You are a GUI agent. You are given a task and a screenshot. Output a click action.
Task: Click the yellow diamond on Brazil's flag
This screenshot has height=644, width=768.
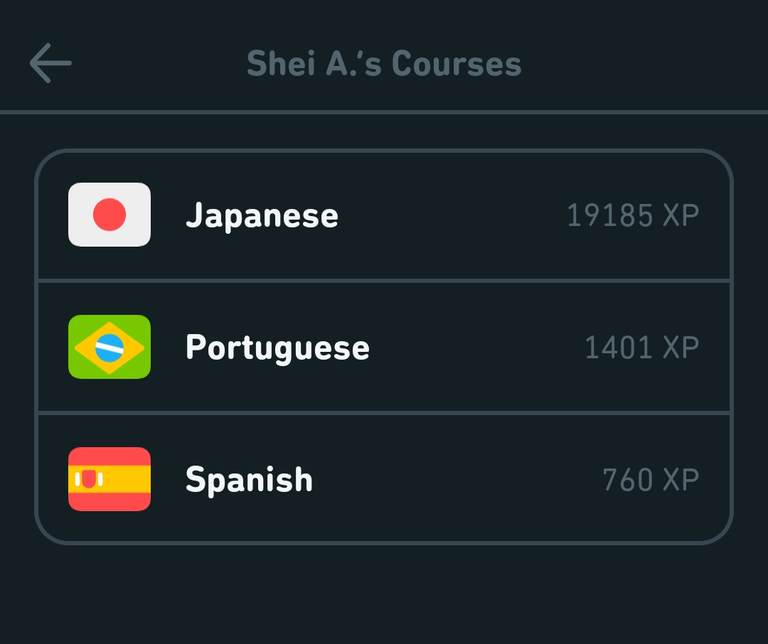[x=109, y=348]
